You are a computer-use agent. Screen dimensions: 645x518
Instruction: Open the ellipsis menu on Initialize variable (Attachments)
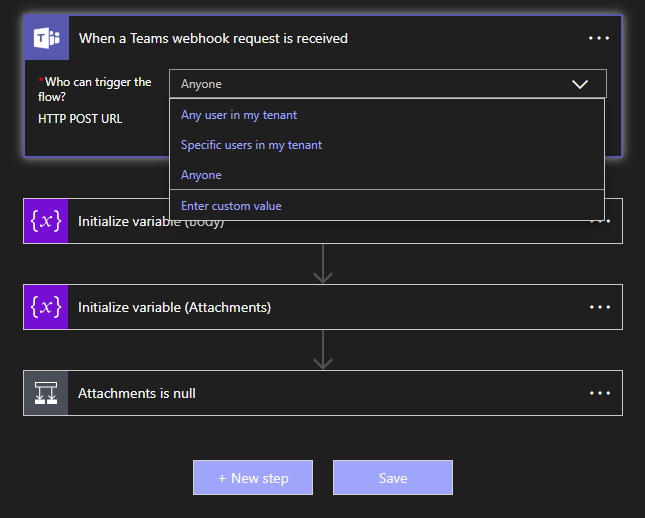[599, 307]
